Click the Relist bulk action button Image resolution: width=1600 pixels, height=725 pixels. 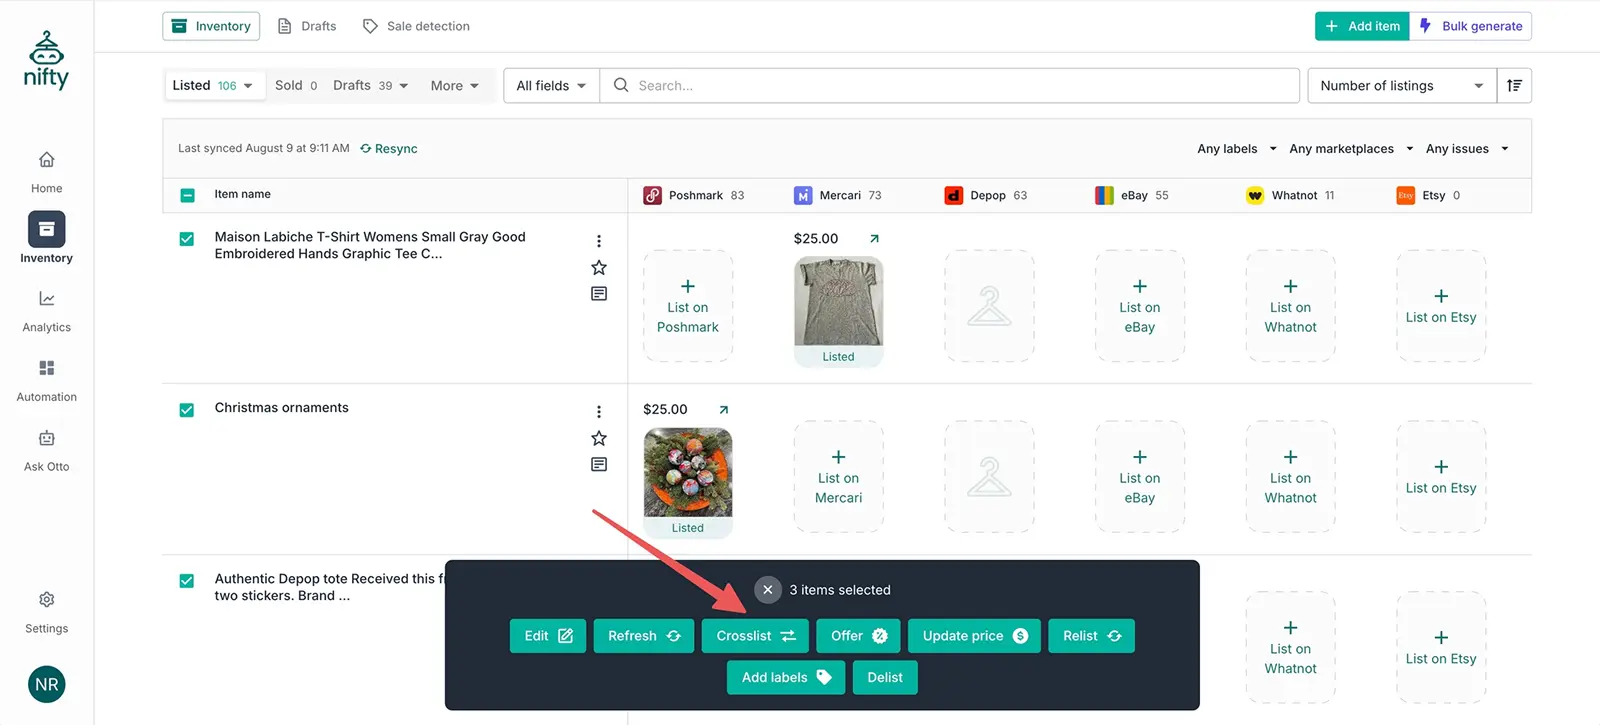point(1092,636)
